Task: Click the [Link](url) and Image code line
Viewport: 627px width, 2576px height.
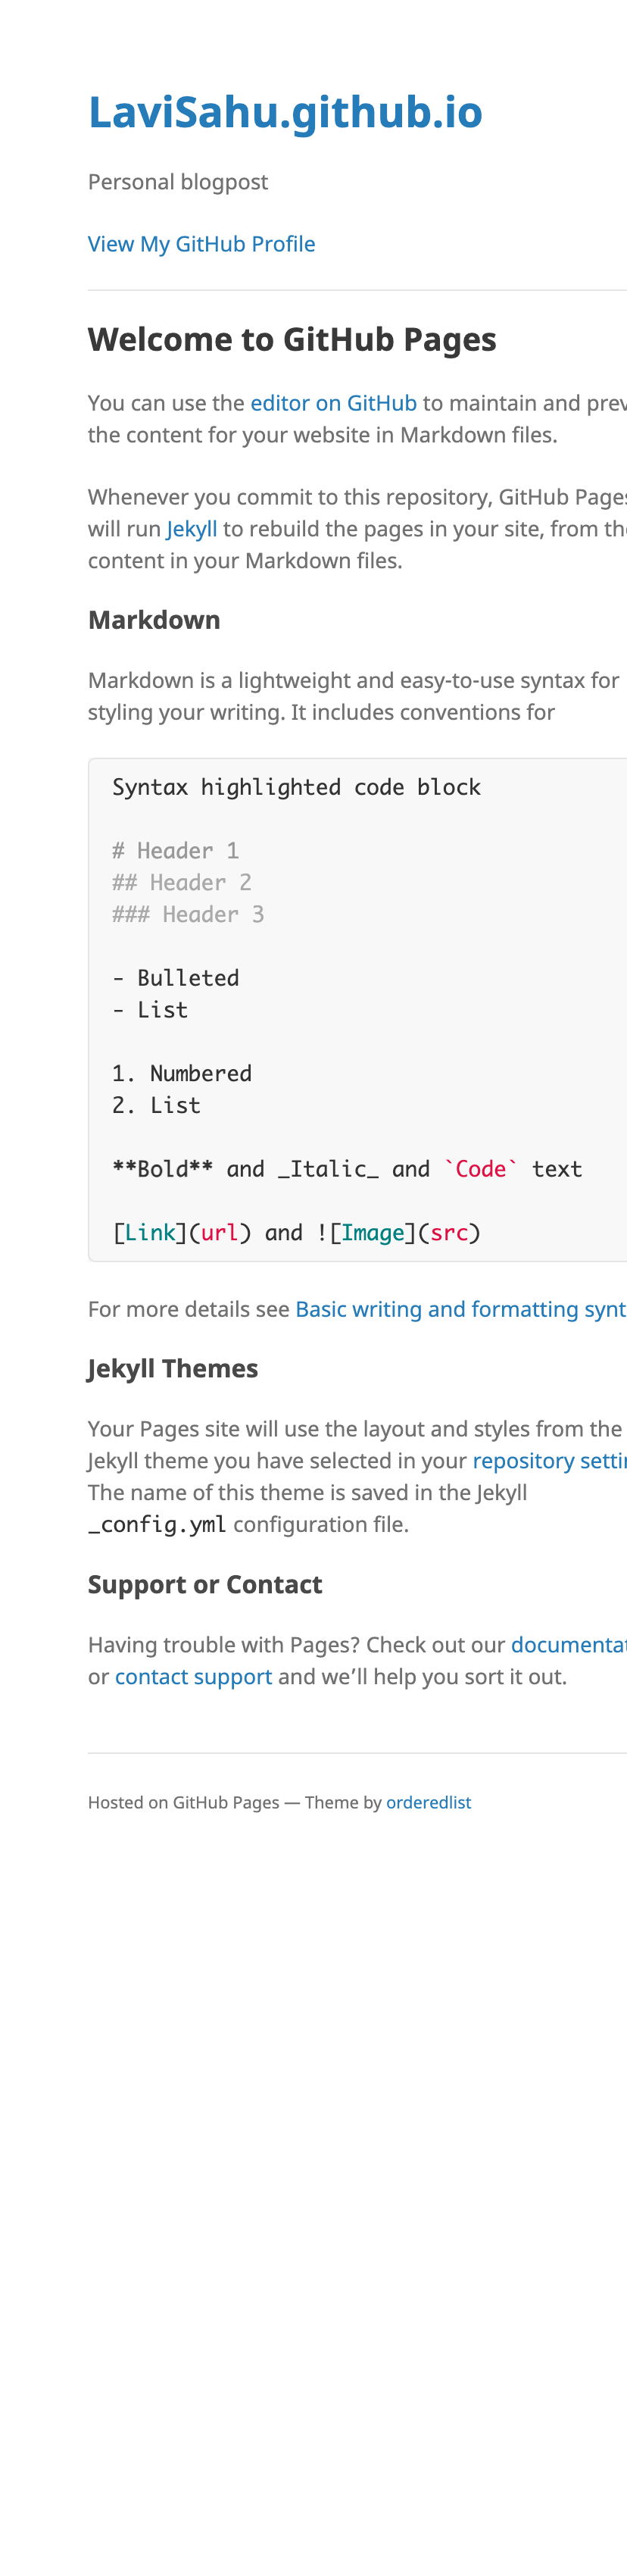Action: click(x=296, y=1233)
